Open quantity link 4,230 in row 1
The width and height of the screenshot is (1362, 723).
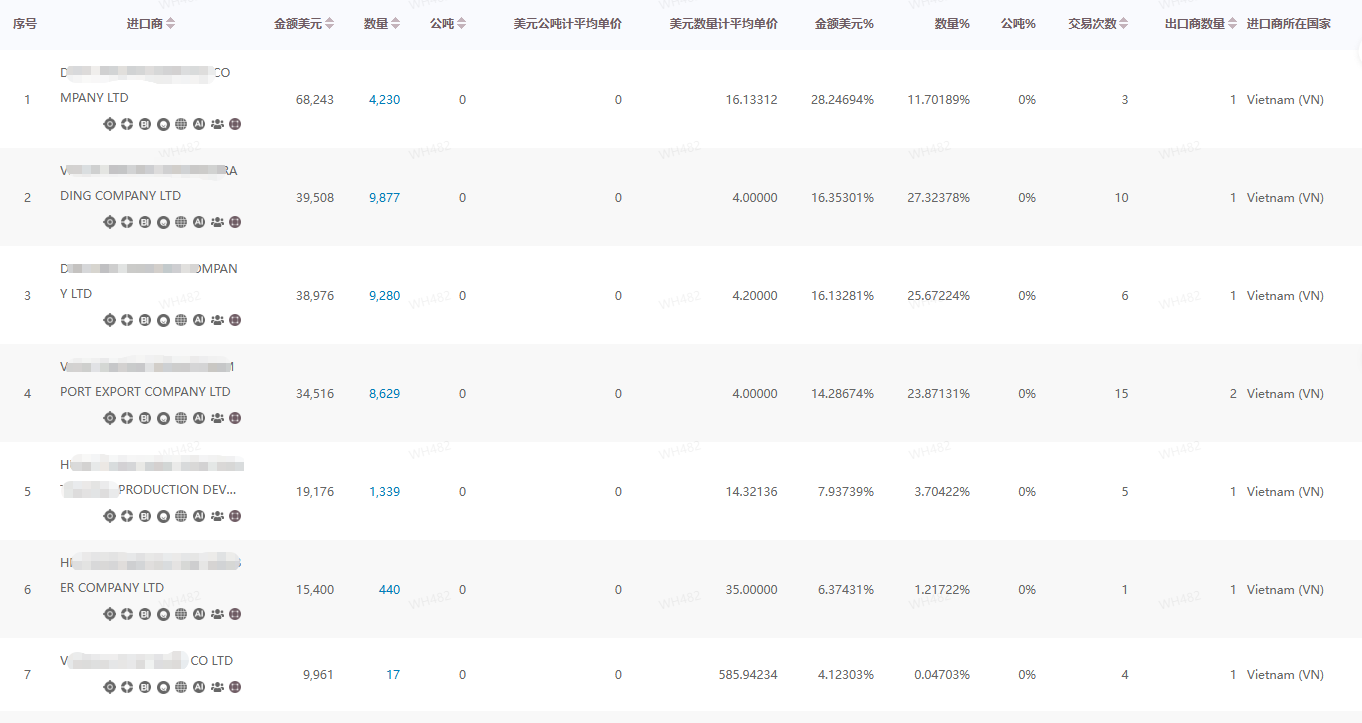pyautogui.click(x=384, y=100)
